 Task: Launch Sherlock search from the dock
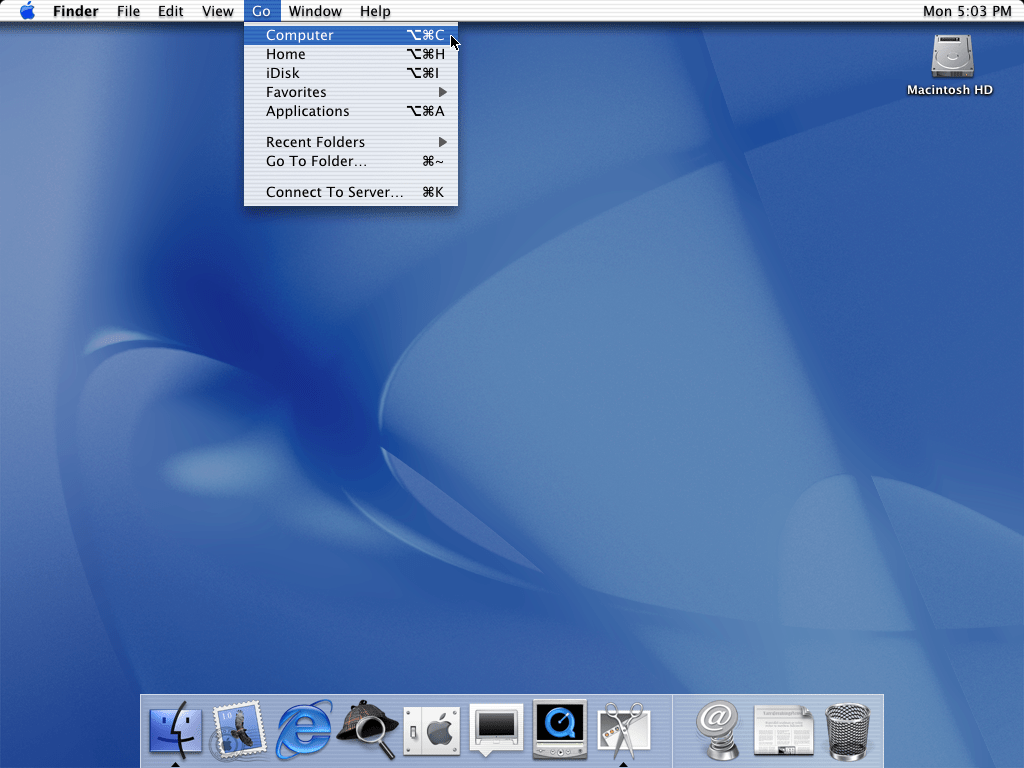click(x=368, y=731)
